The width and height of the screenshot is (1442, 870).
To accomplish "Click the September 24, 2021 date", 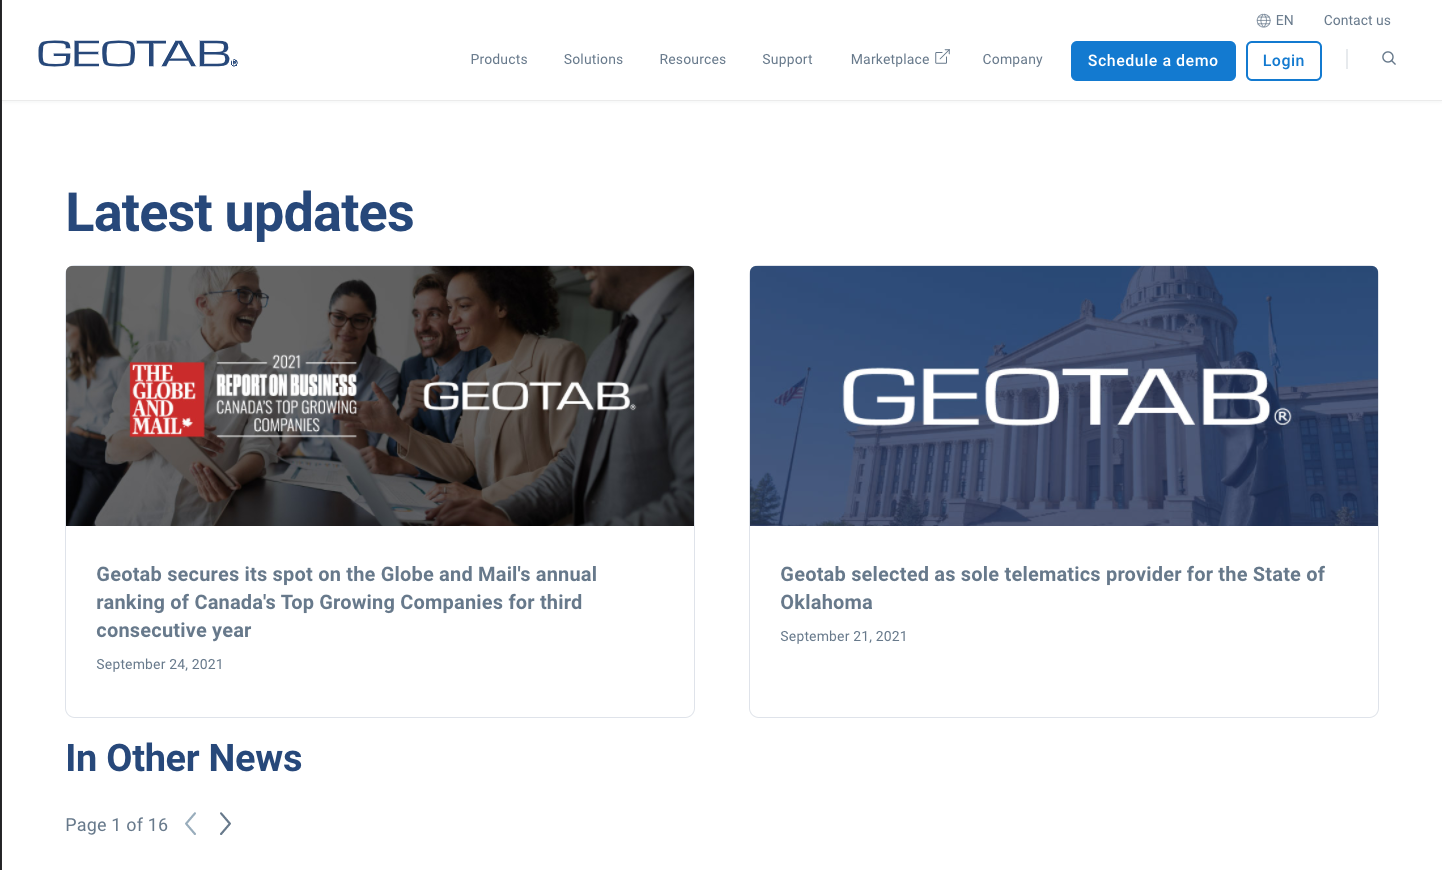I will [x=160, y=664].
